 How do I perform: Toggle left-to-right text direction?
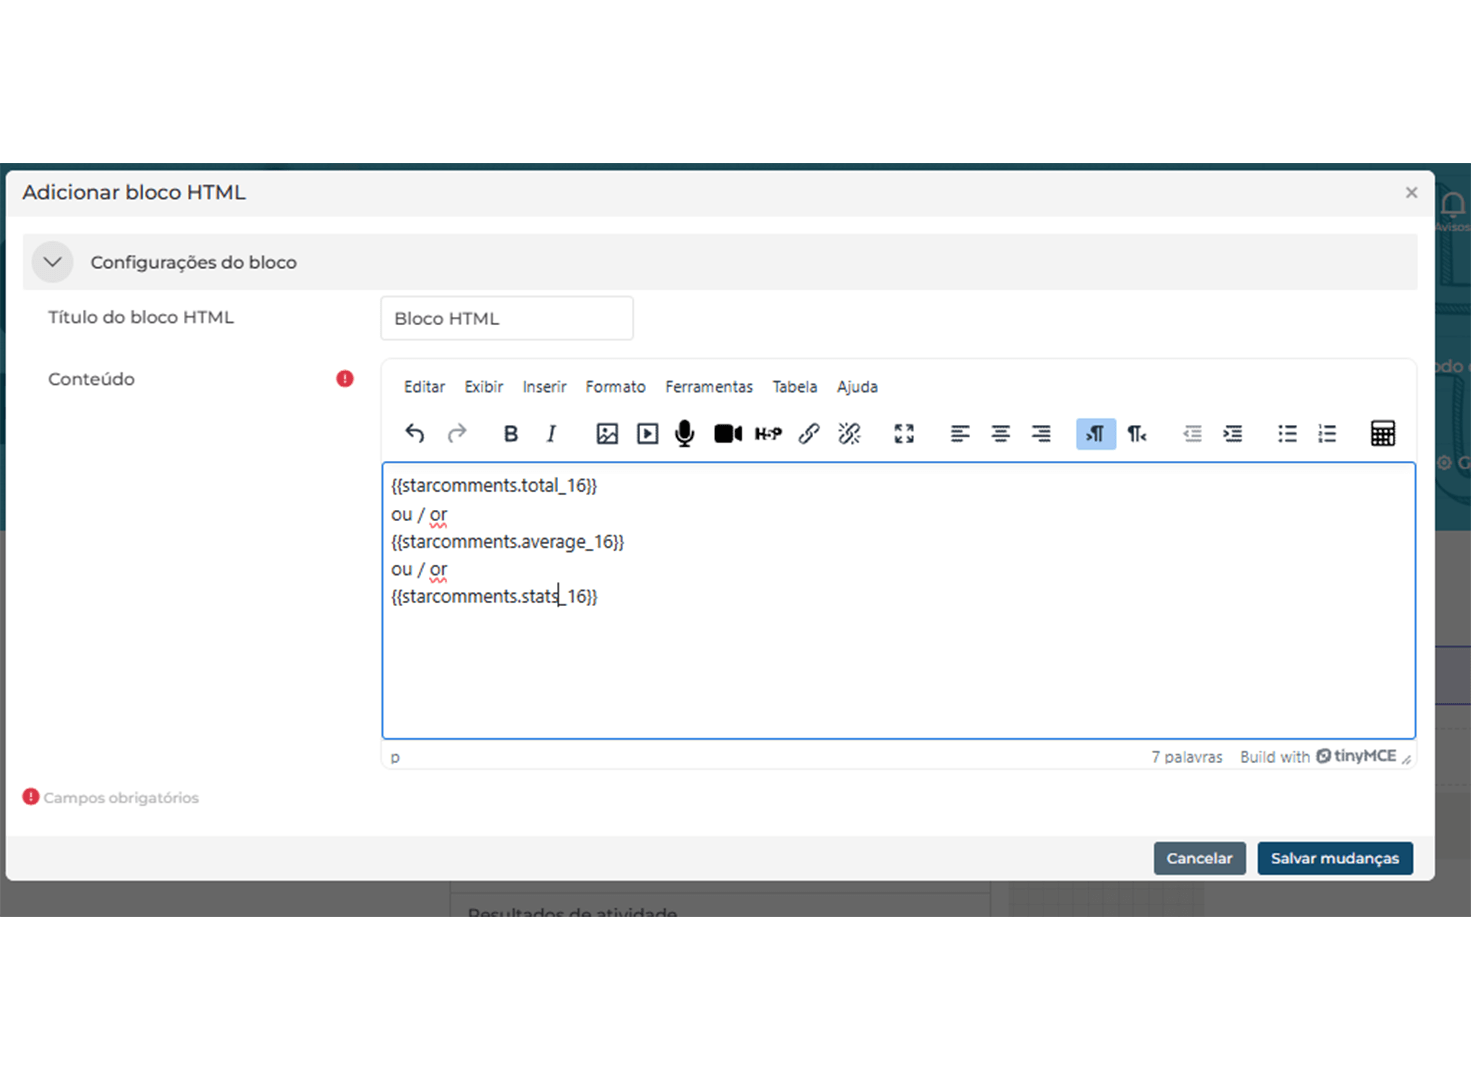[1095, 433]
